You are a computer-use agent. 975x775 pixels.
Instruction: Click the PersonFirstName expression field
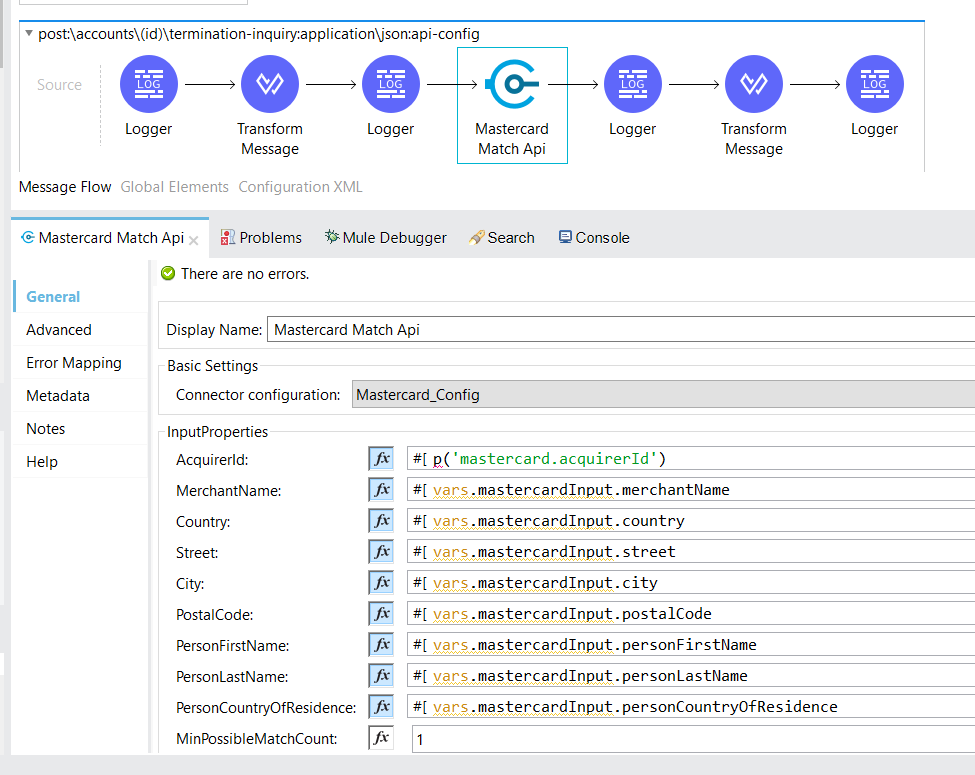(690, 645)
